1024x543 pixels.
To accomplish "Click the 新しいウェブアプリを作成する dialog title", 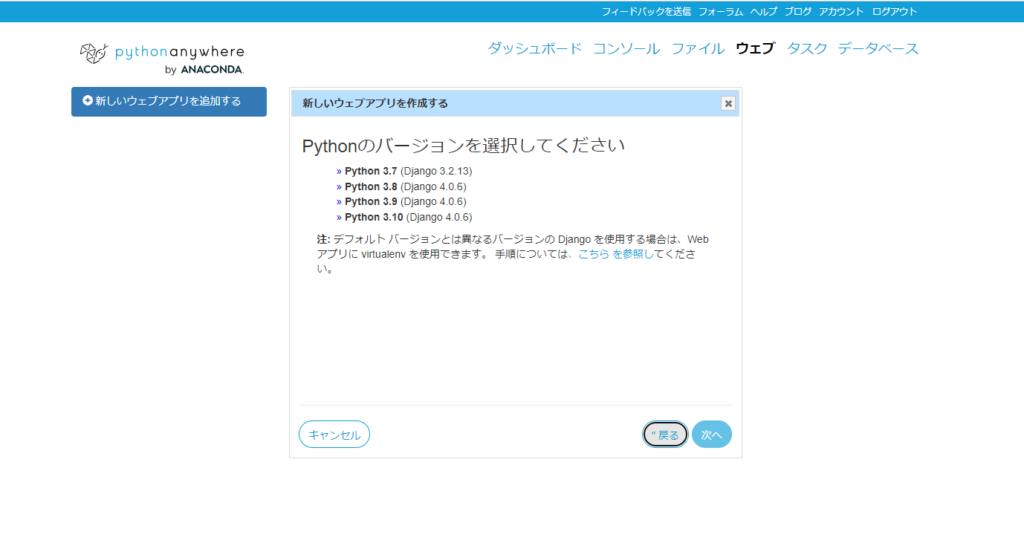I will [375, 103].
